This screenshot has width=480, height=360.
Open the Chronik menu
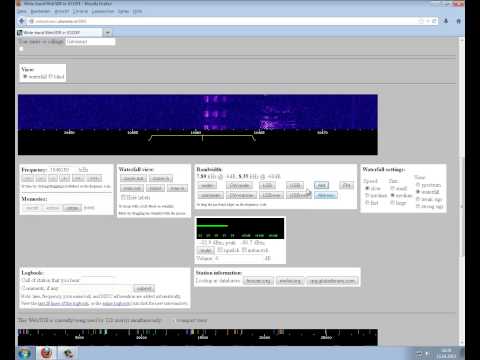80,11
